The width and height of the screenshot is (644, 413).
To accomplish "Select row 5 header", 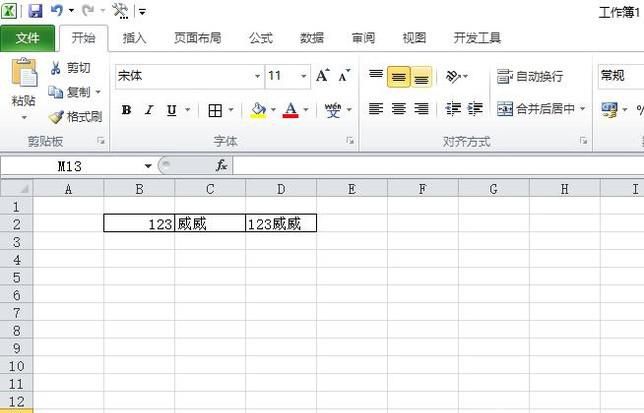I will pos(16,277).
